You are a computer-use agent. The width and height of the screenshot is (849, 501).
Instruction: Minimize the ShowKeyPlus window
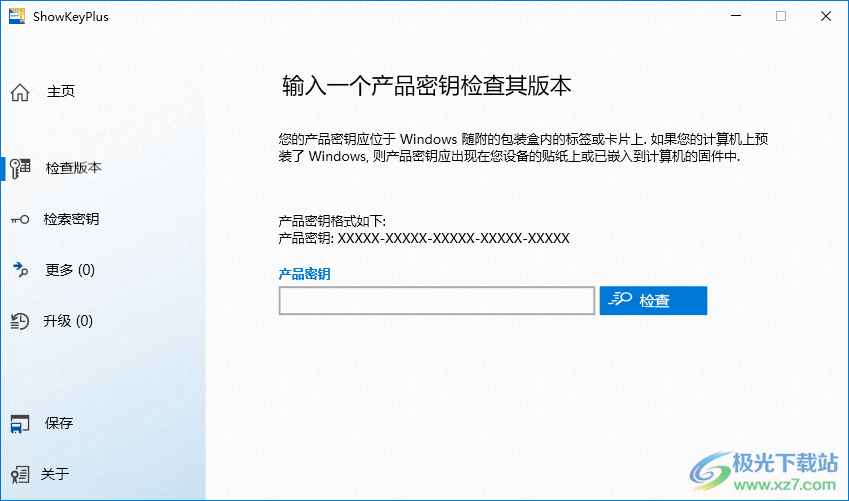click(736, 16)
